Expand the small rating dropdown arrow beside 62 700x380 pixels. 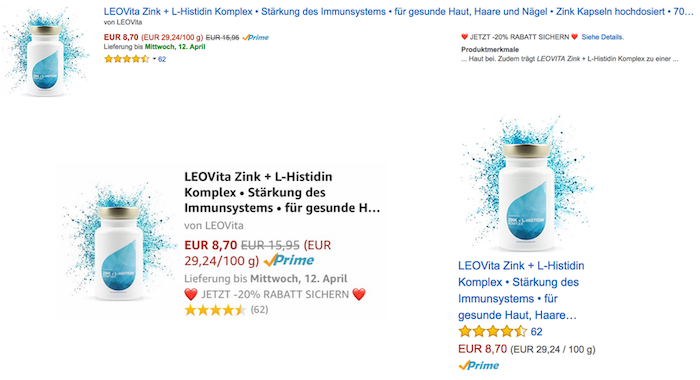click(x=154, y=59)
